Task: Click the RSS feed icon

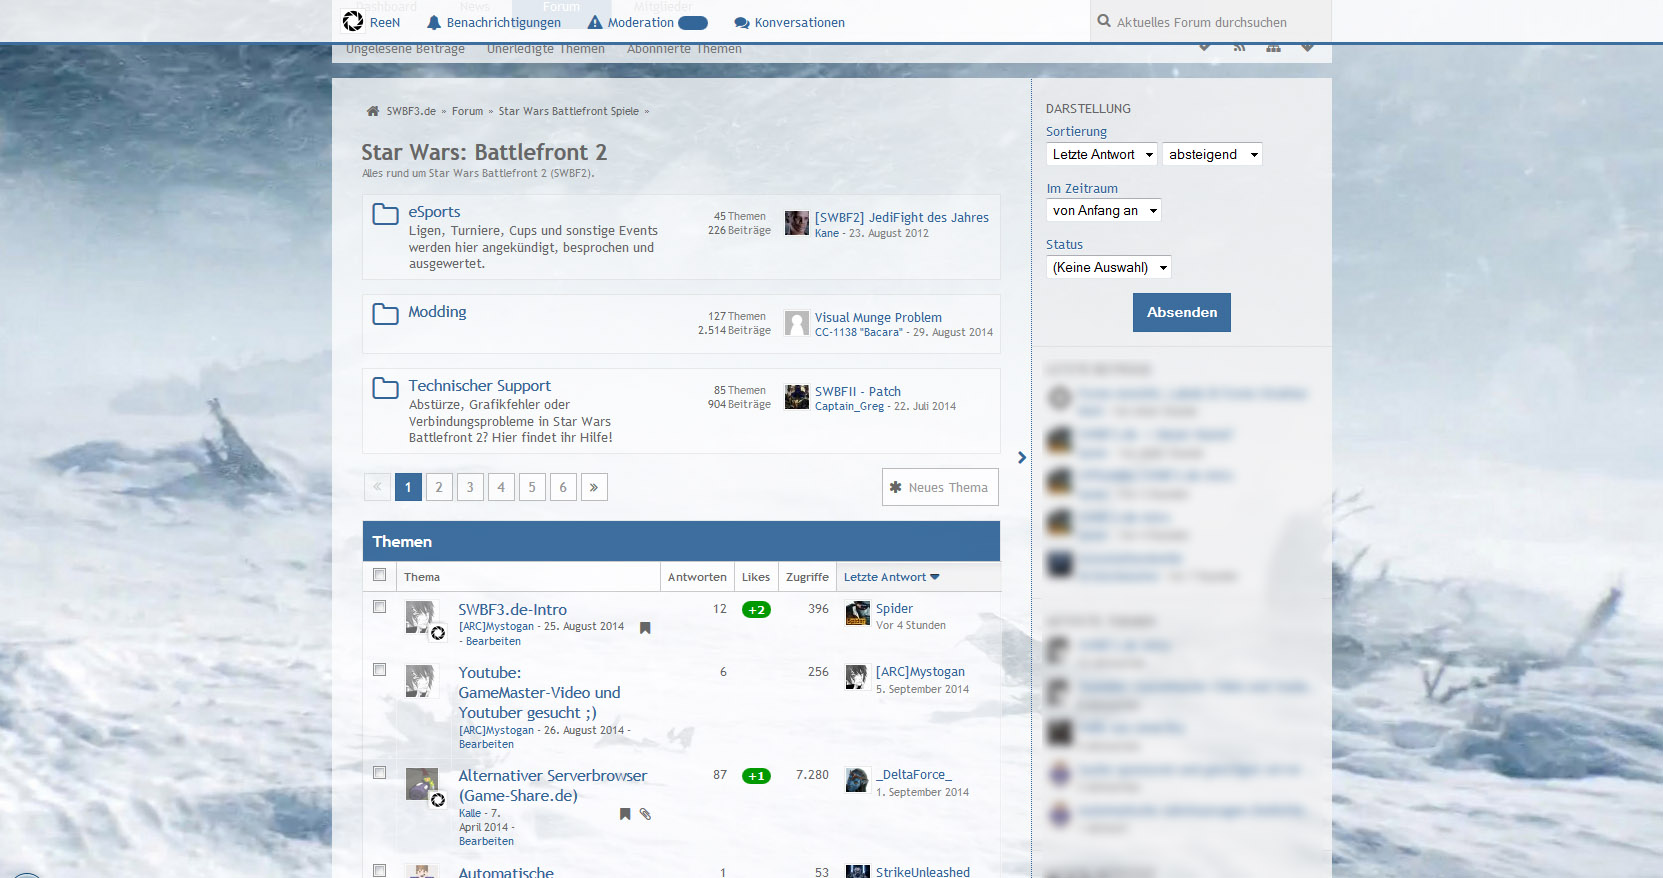Action: tap(1240, 48)
